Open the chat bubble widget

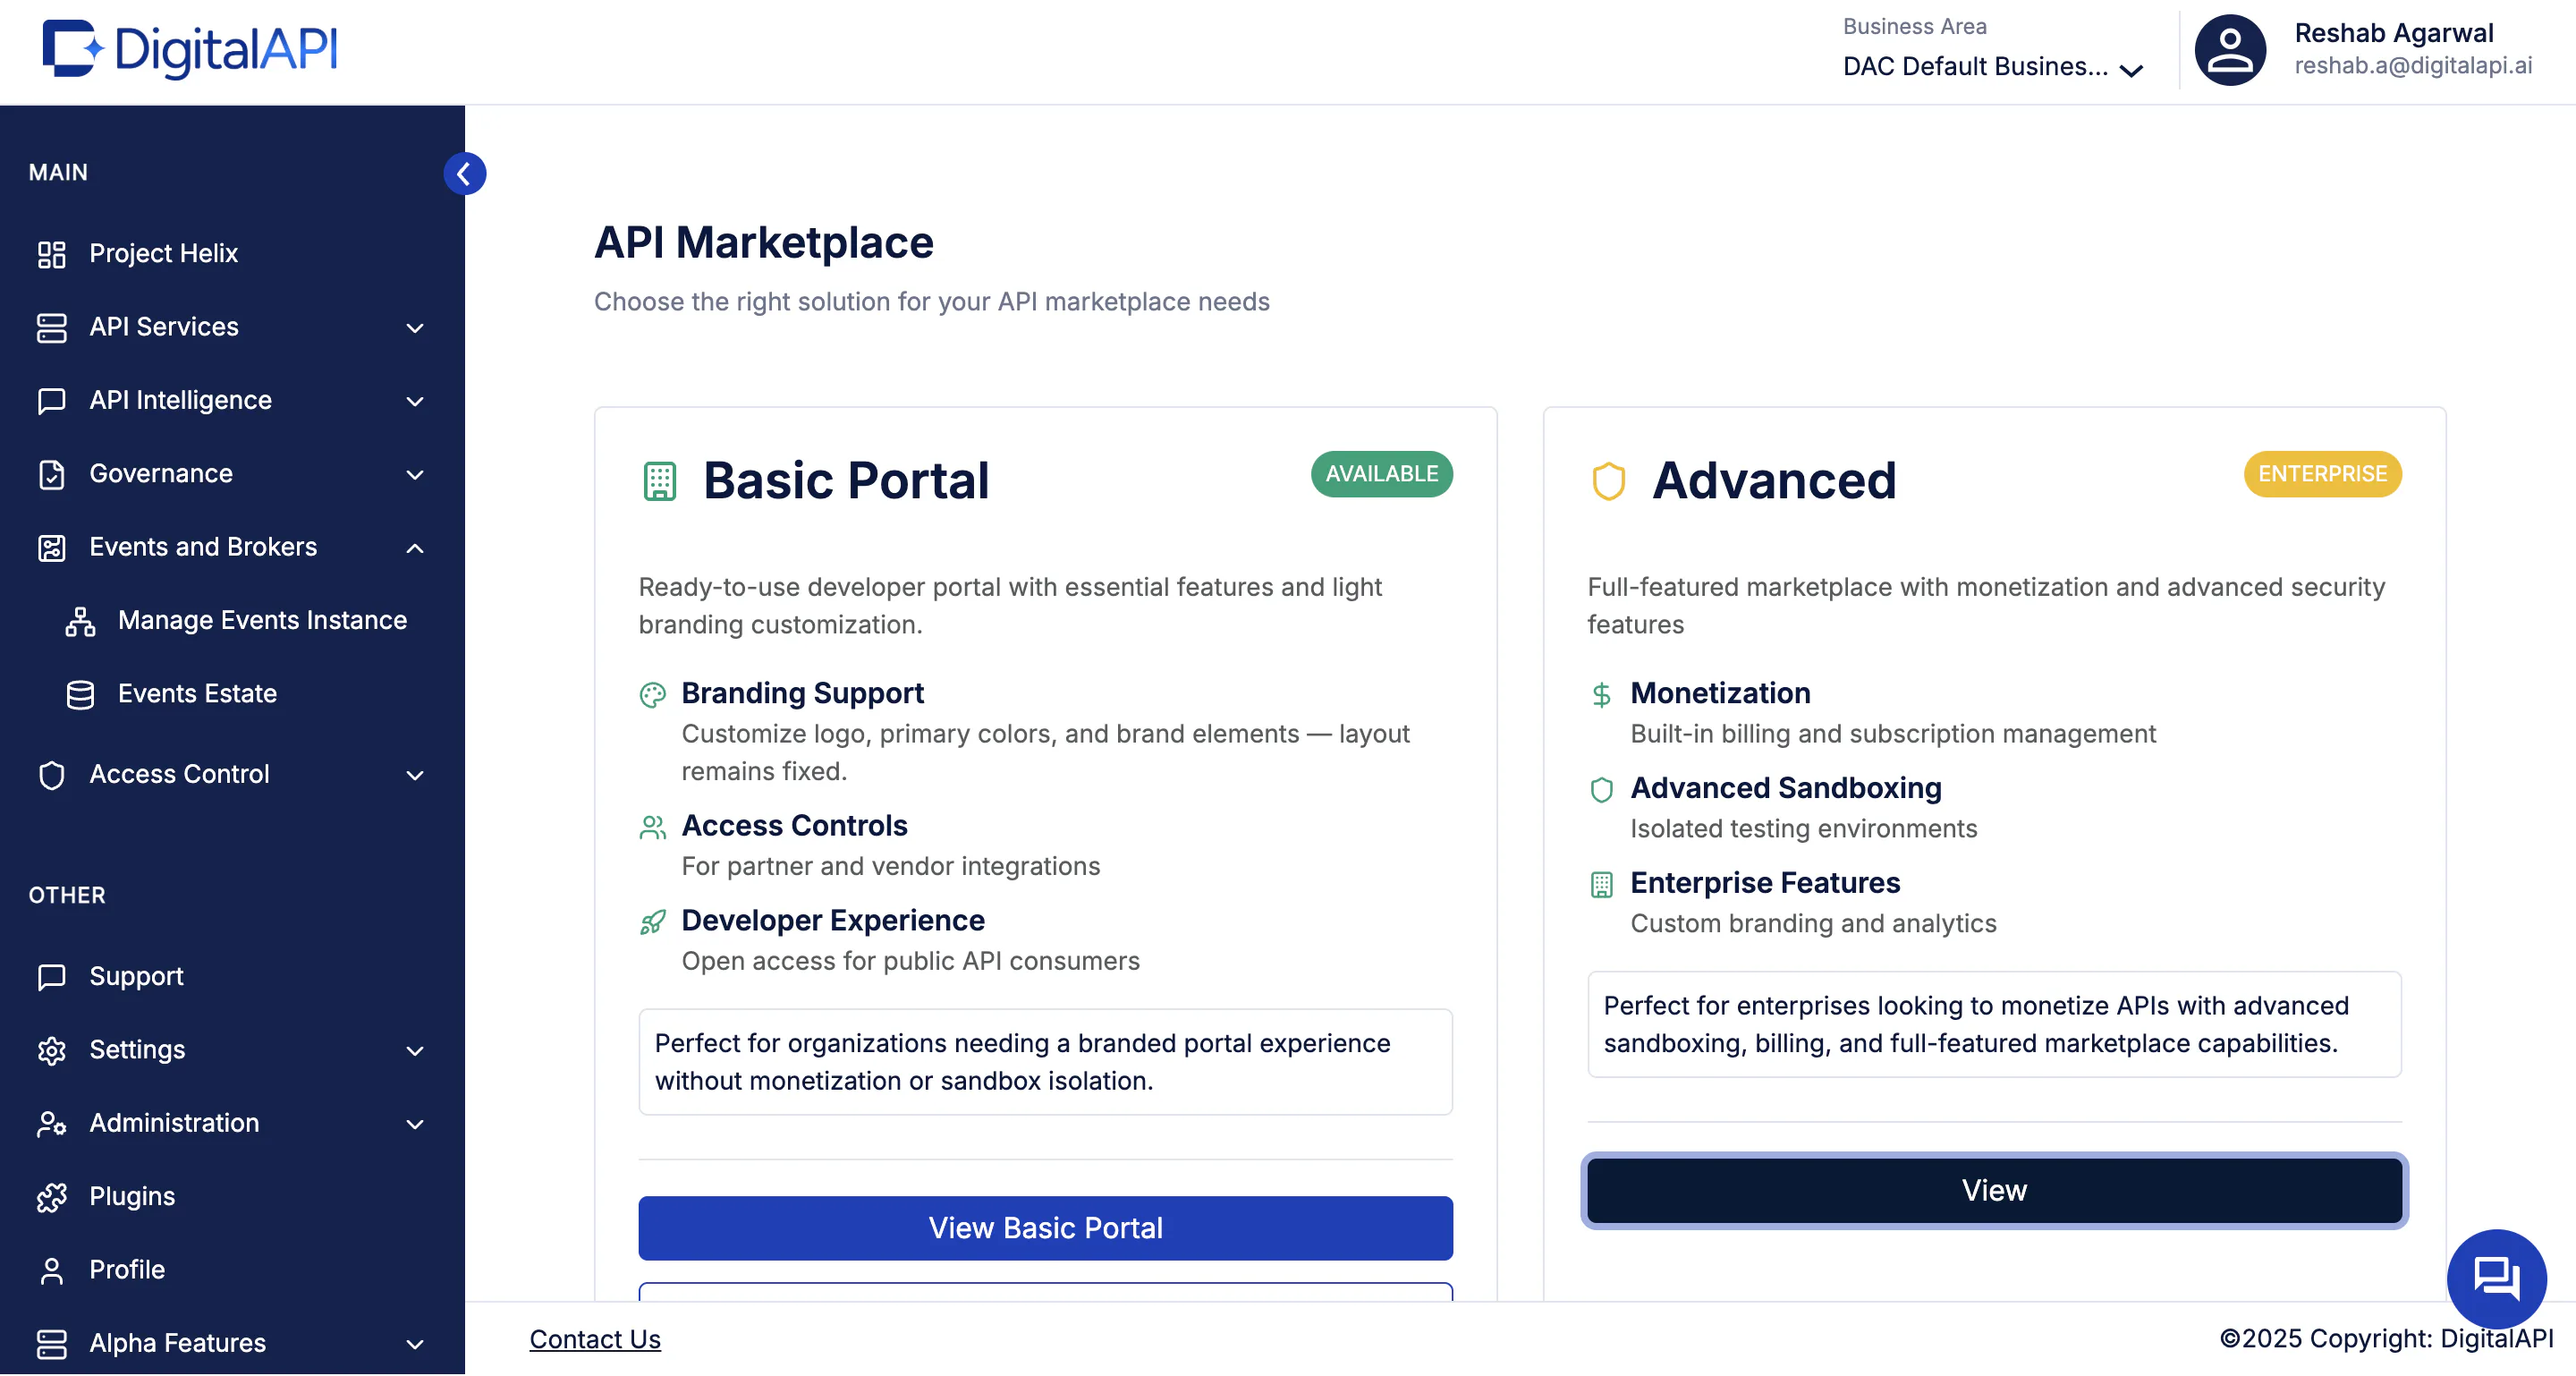click(2496, 1278)
